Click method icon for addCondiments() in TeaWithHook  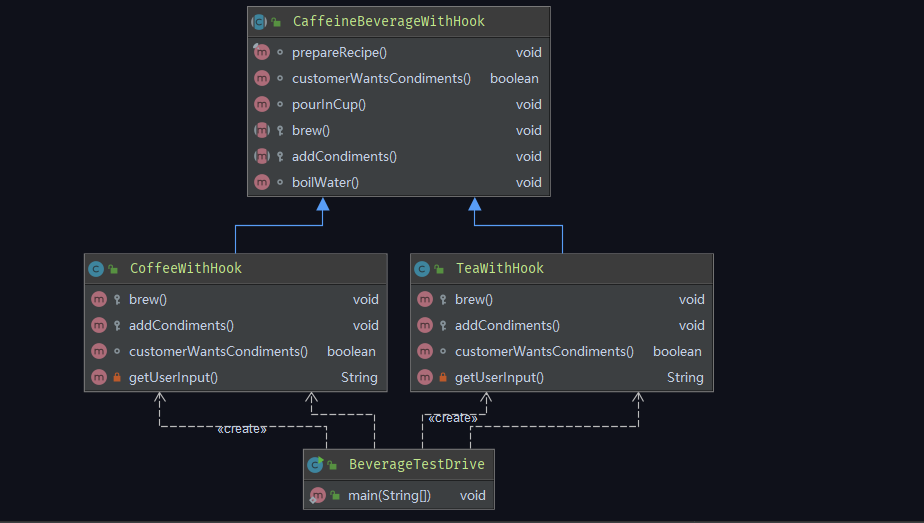pos(425,325)
